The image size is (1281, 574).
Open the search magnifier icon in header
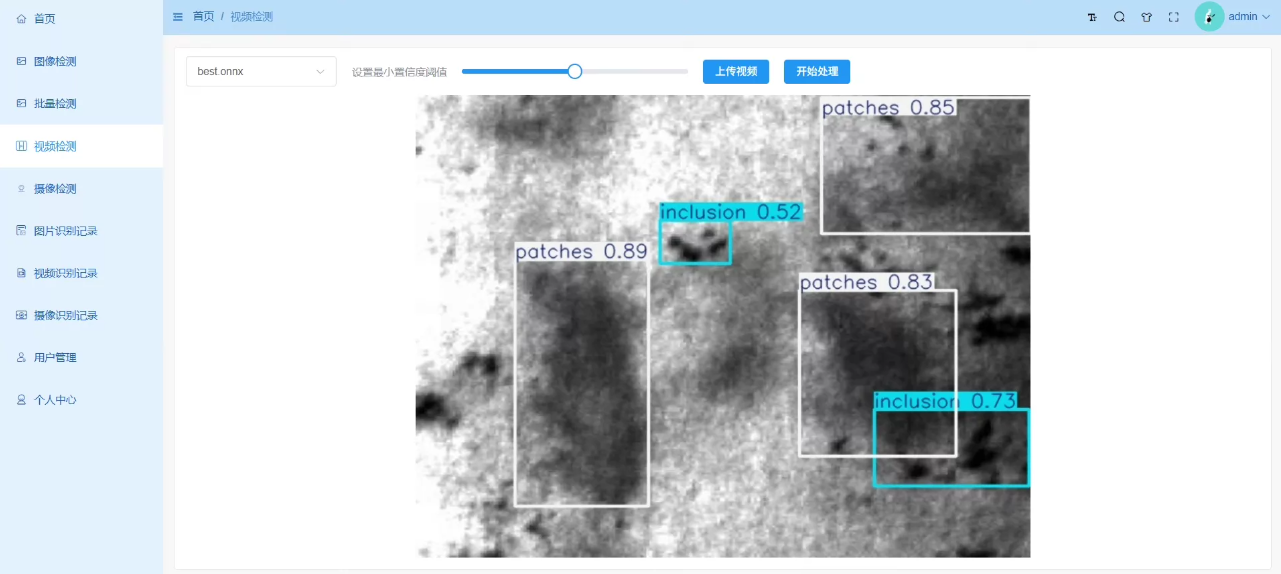(1119, 17)
